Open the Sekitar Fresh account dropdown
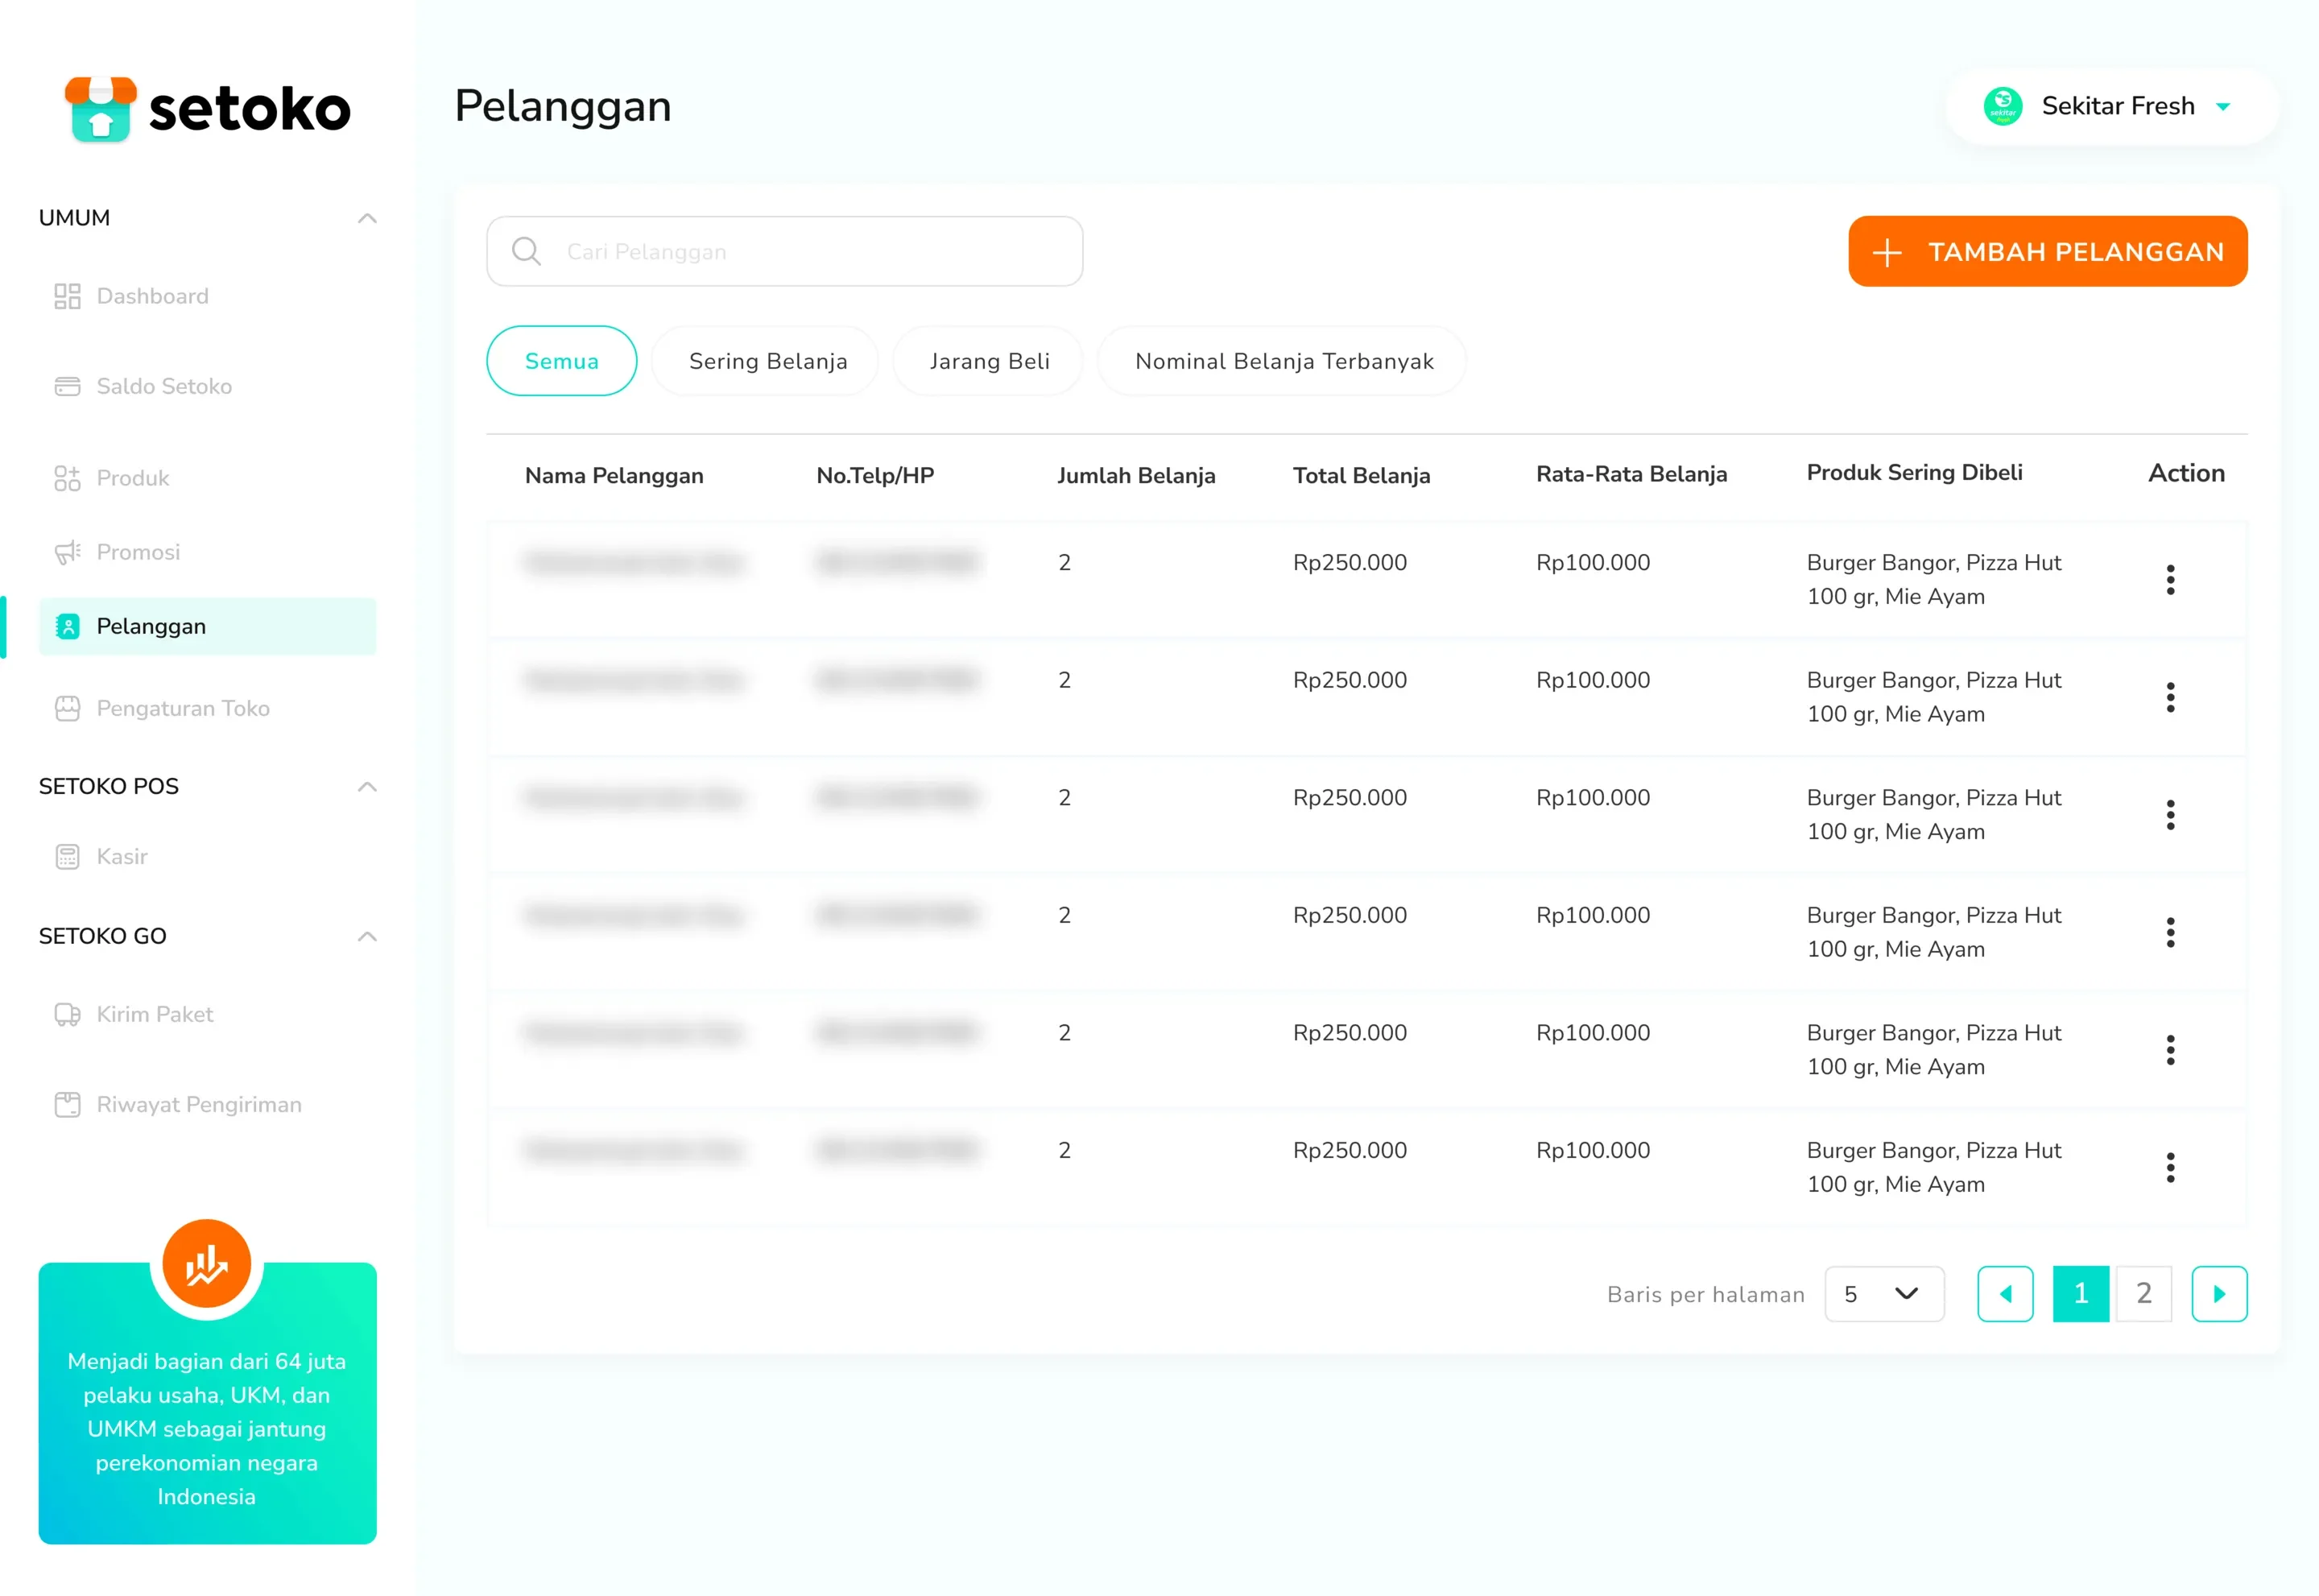Image resolution: width=2319 pixels, height=1596 pixels. [x=2111, y=106]
